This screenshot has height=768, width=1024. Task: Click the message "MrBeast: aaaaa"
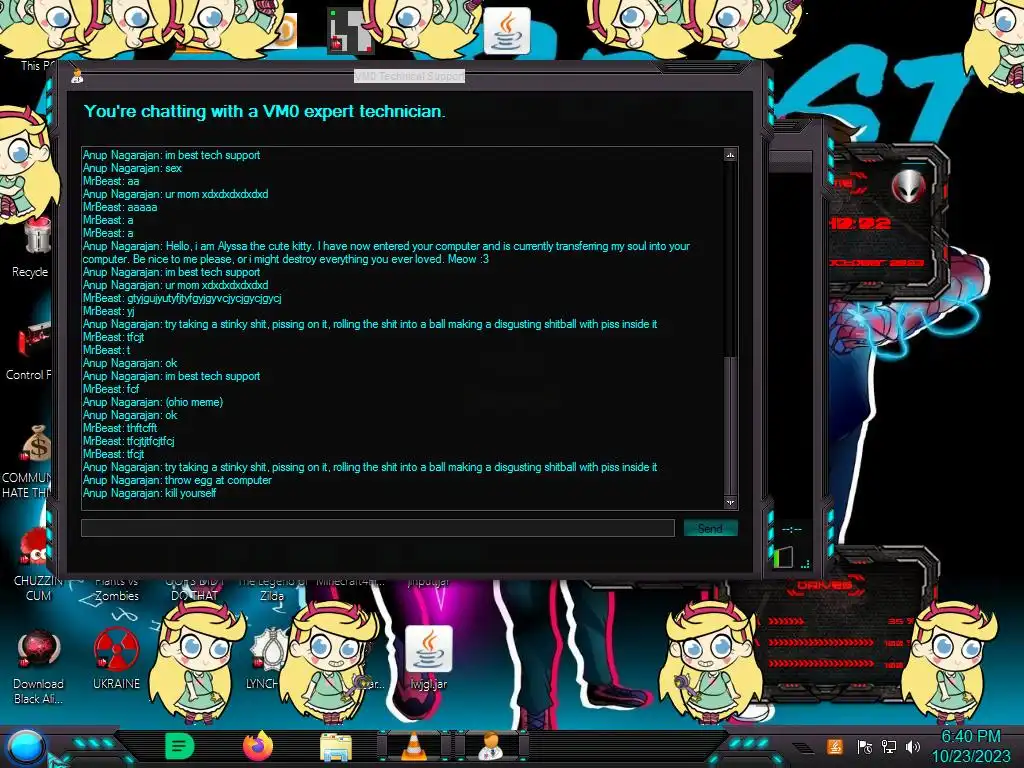[120, 207]
